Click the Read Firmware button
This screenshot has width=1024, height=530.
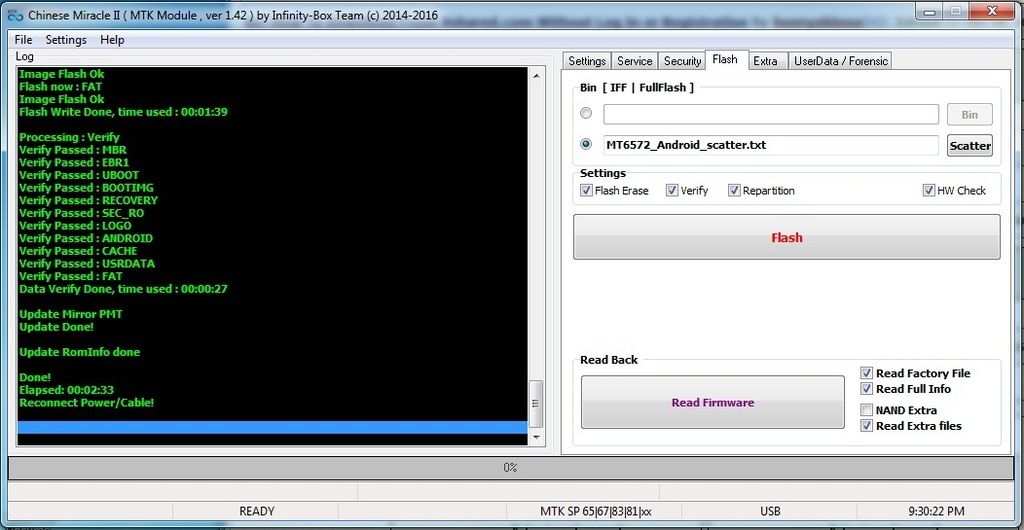(713, 403)
